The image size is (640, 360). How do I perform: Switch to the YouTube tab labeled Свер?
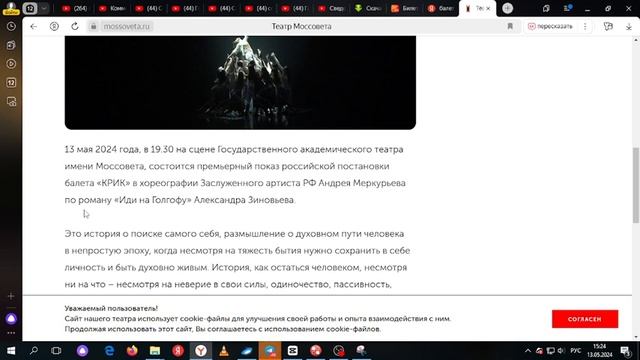331,8
